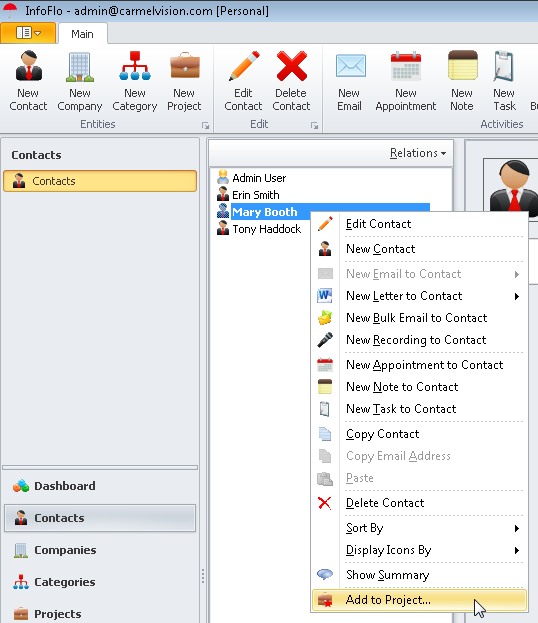Viewport: 538px width, 623px height.
Task: Open the Dashboard navigation section
Action: (100, 486)
